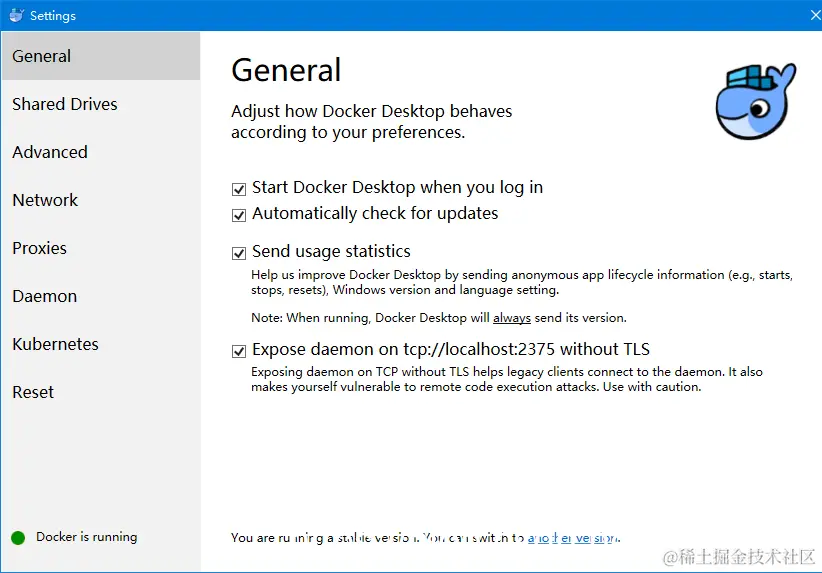Click the green Docker running status indicator
The width and height of the screenshot is (822, 573).
(x=18, y=537)
